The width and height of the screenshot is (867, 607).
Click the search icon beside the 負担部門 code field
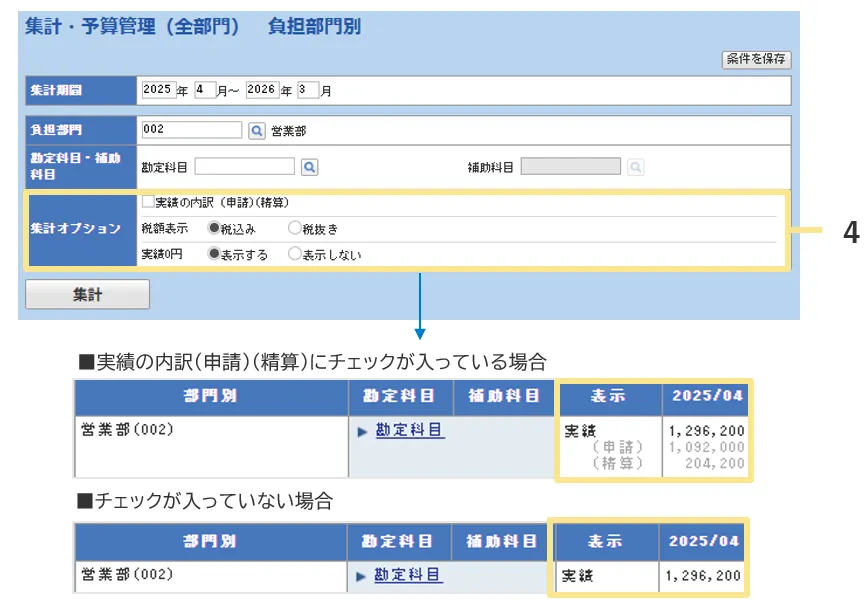click(x=256, y=130)
